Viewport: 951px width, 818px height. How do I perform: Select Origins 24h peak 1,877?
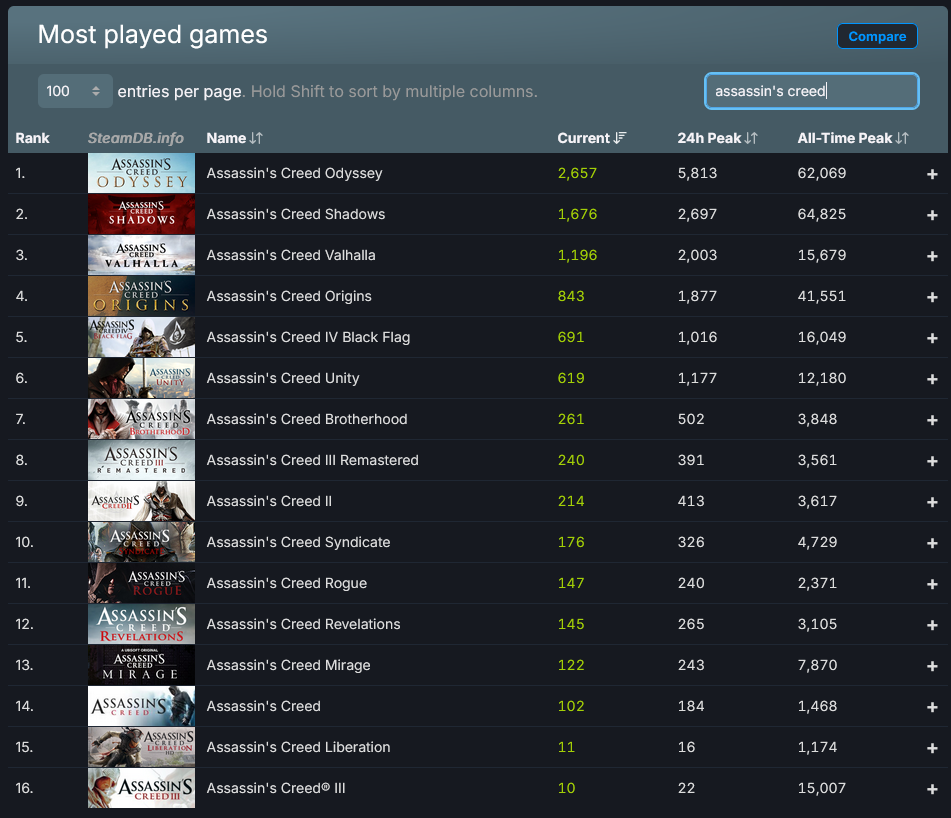pyautogui.click(x=697, y=297)
